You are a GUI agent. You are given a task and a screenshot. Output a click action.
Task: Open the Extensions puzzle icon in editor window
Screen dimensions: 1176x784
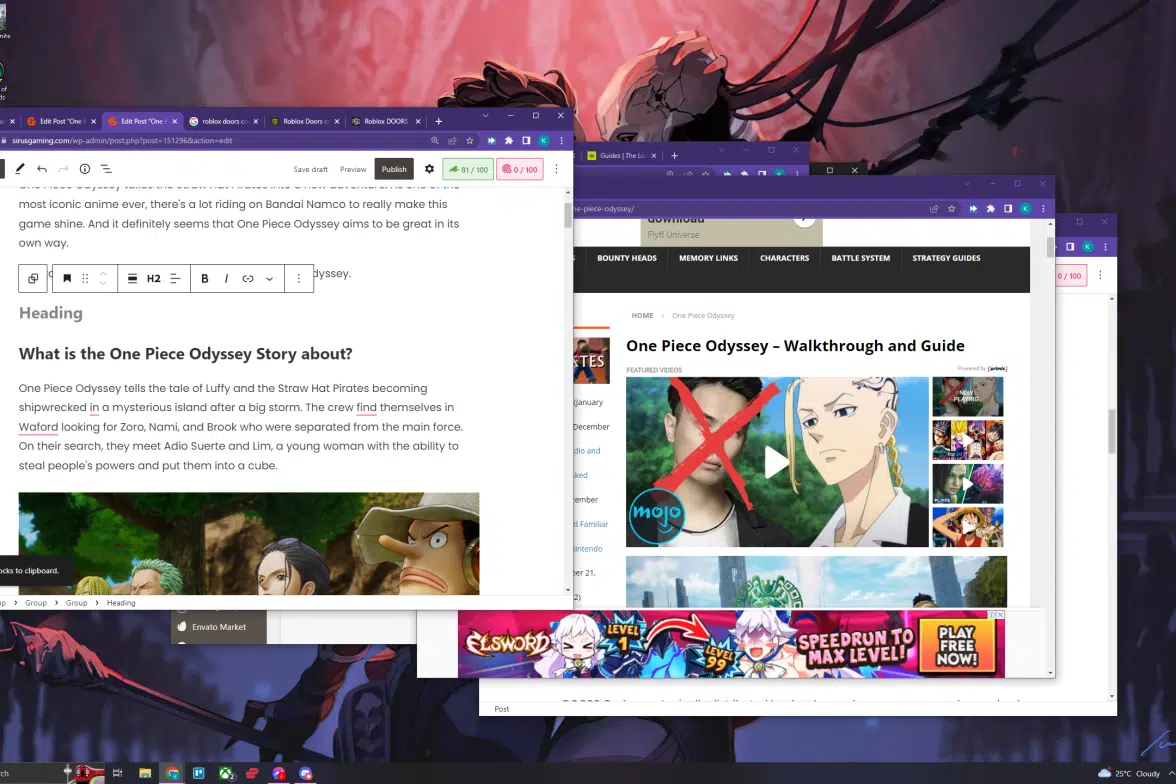pos(508,140)
